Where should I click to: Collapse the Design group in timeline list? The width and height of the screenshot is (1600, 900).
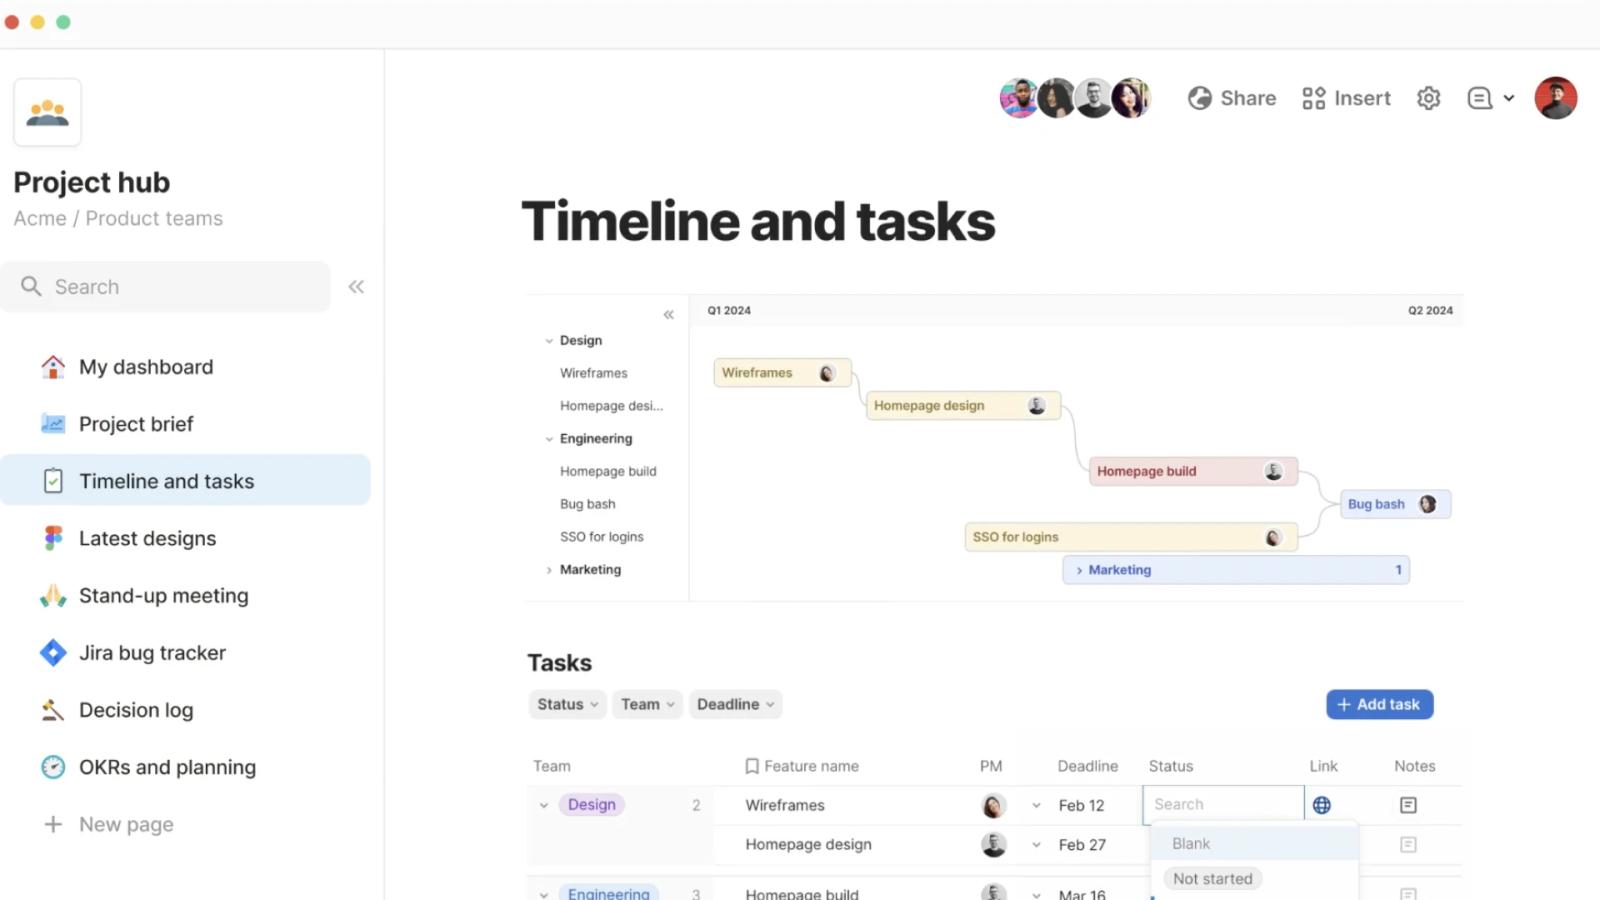click(x=549, y=341)
